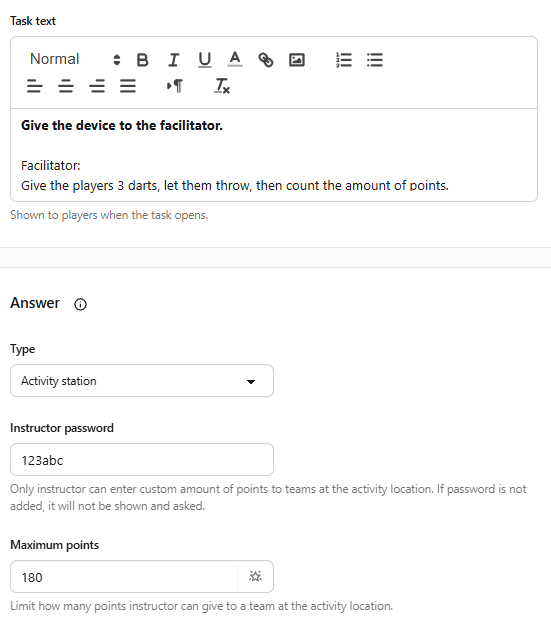This screenshot has width=551, height=623.
Task: Open the text color picker
Action: 235,59
